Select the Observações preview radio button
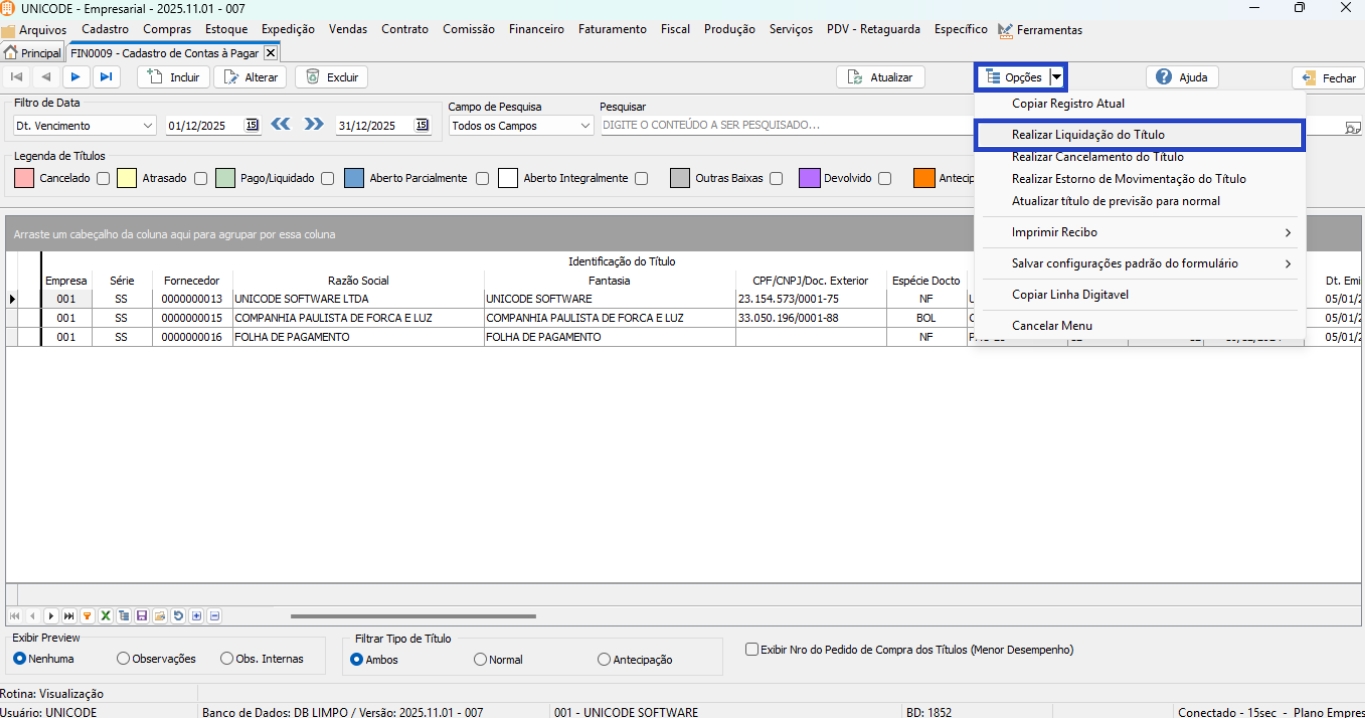The width and height of the screenshot is (1365, 718). coord(124,659)
